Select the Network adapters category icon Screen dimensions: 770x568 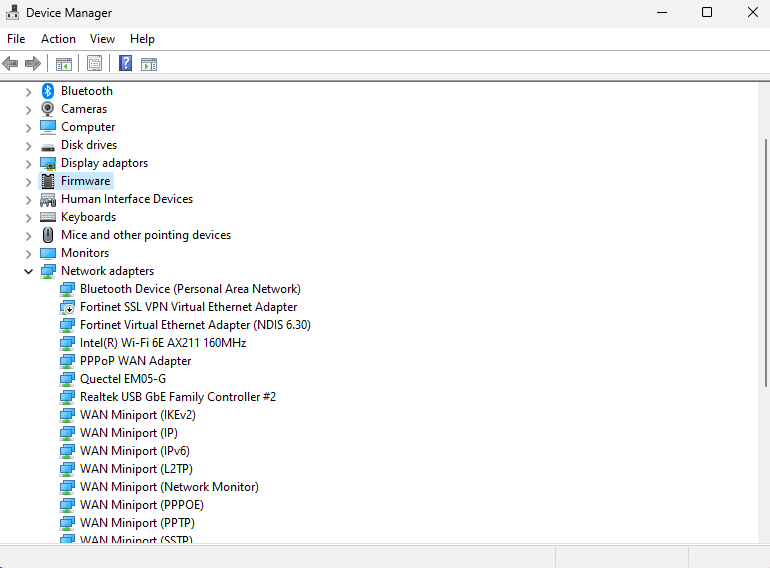click(48, 271)
